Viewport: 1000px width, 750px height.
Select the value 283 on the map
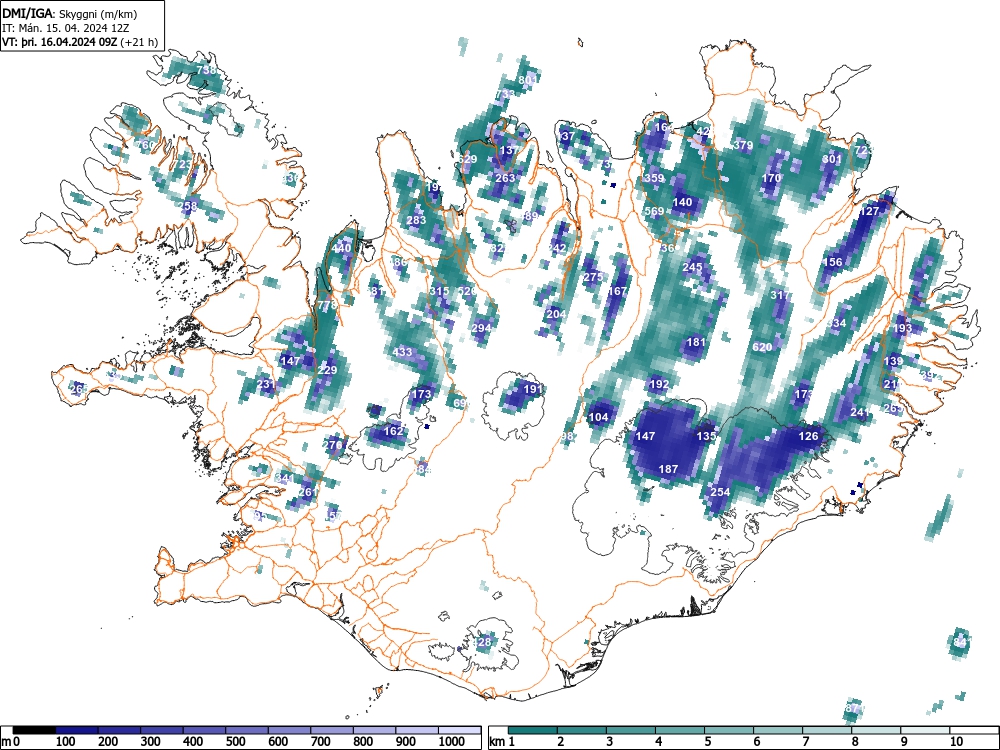pyautogui.click(x=416, y=221)
